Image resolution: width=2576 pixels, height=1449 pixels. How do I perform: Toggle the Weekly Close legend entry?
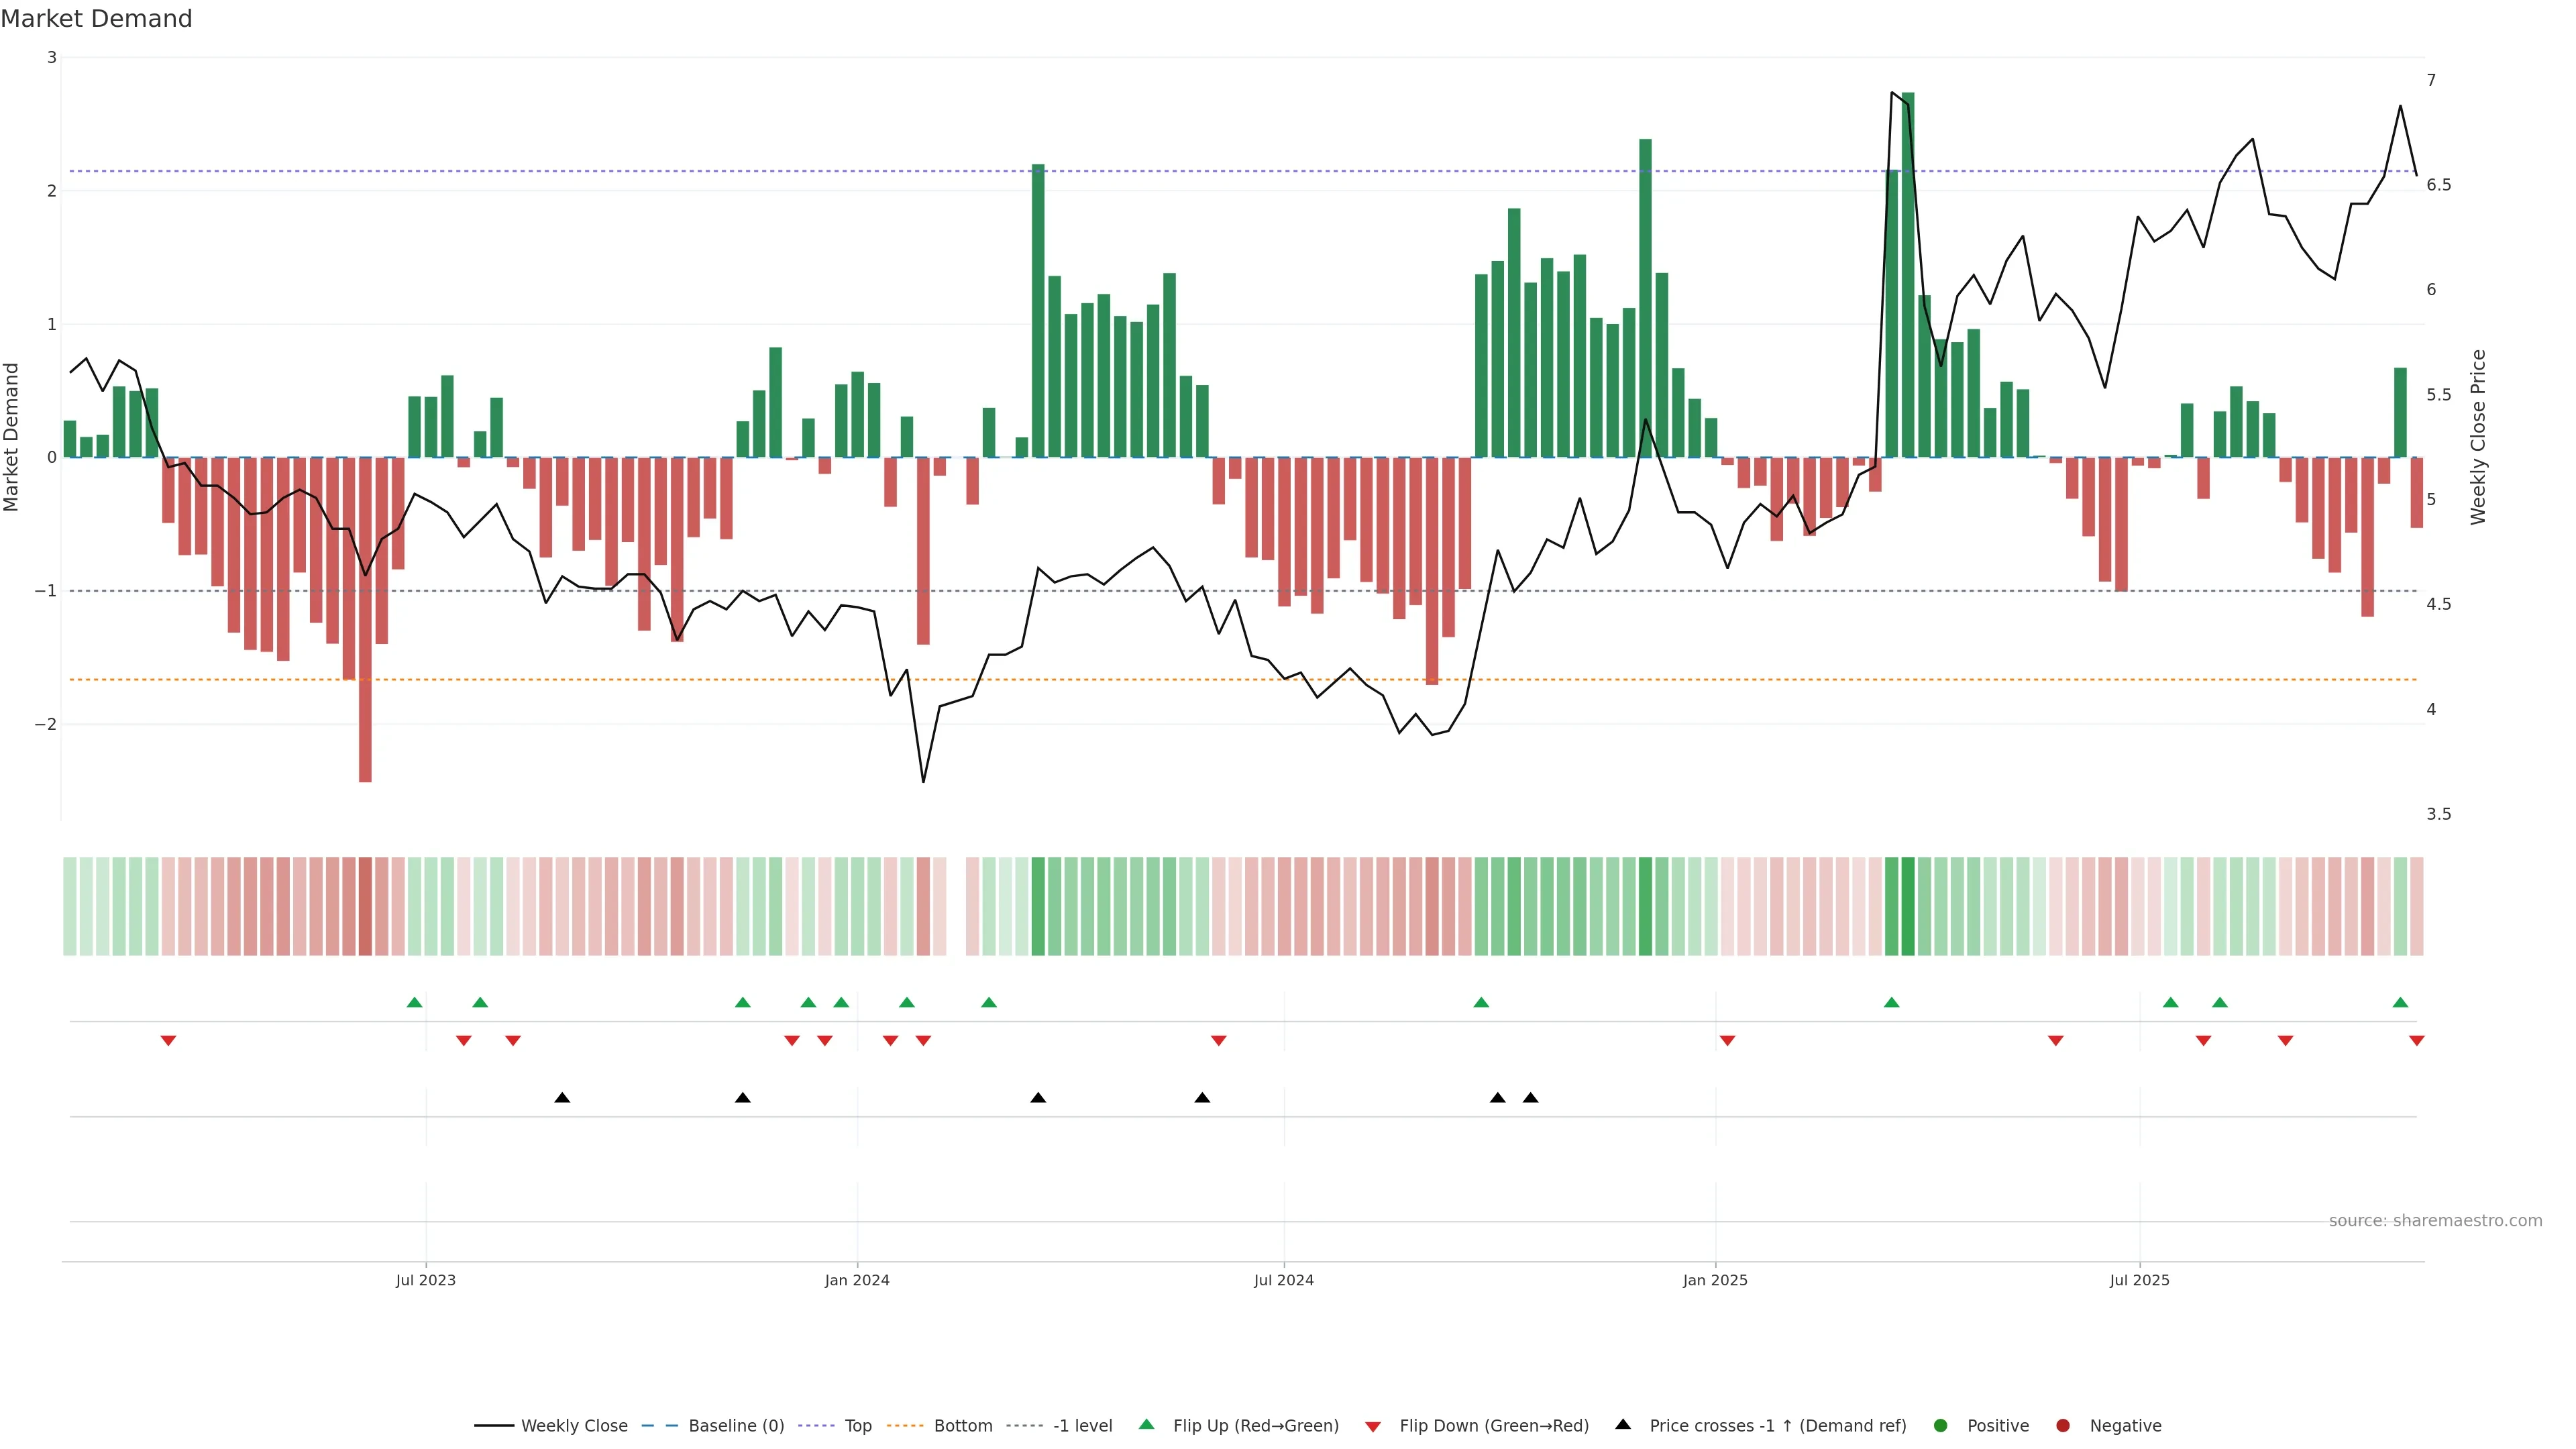pos(574,1425)
